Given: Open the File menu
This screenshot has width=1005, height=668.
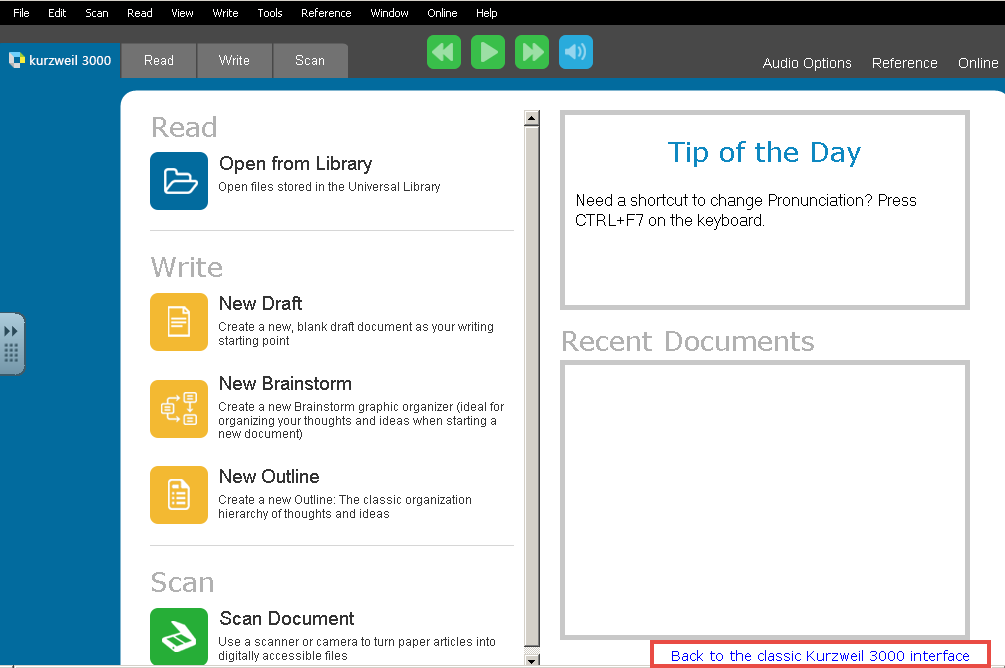Looking at the screenshot, I should [21, 13].
